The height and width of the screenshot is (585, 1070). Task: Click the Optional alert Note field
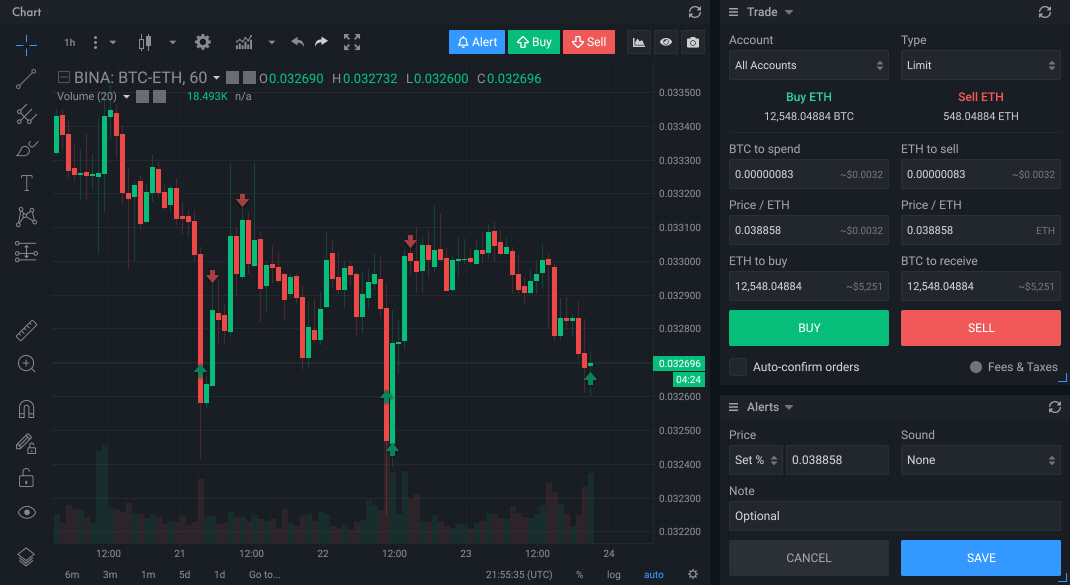pyautogui.click(x=893, y=516)
